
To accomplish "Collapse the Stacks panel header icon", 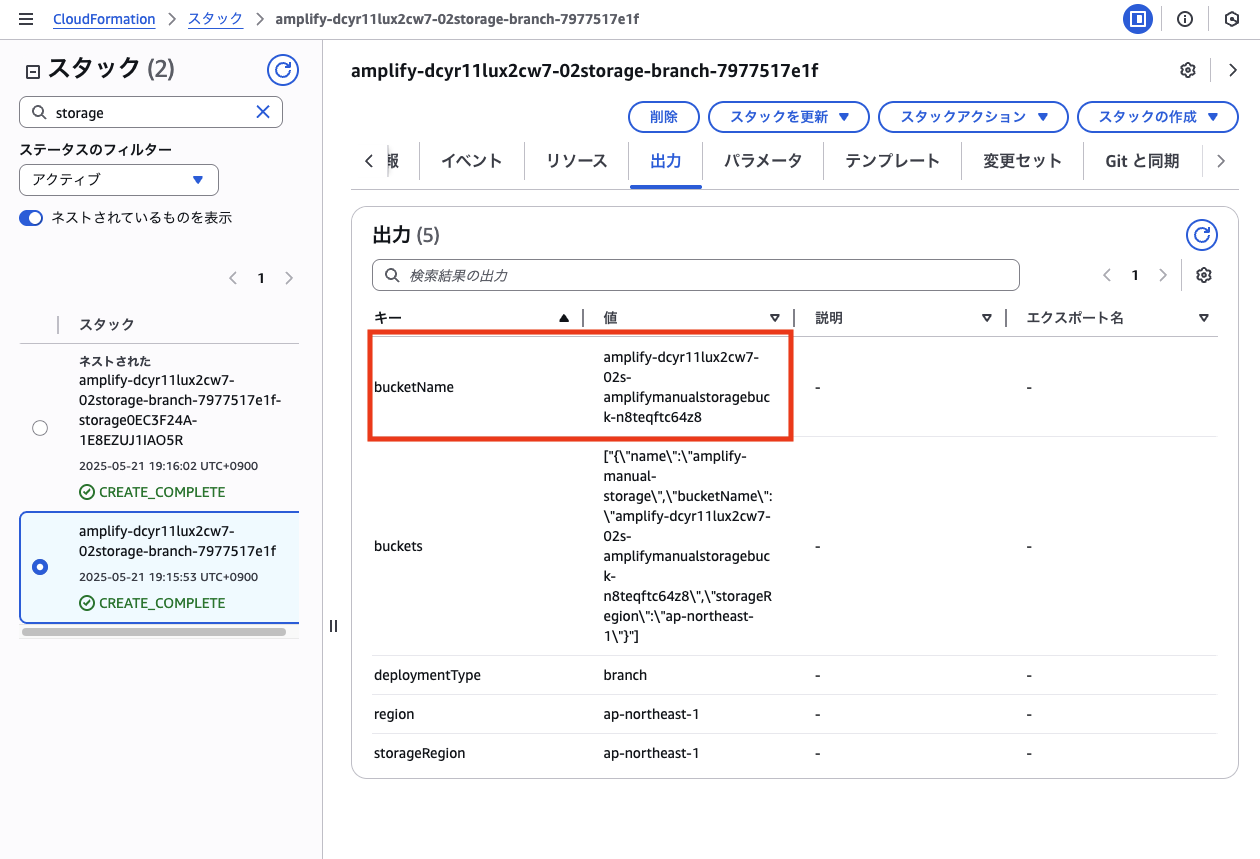I will click(33, 71).
